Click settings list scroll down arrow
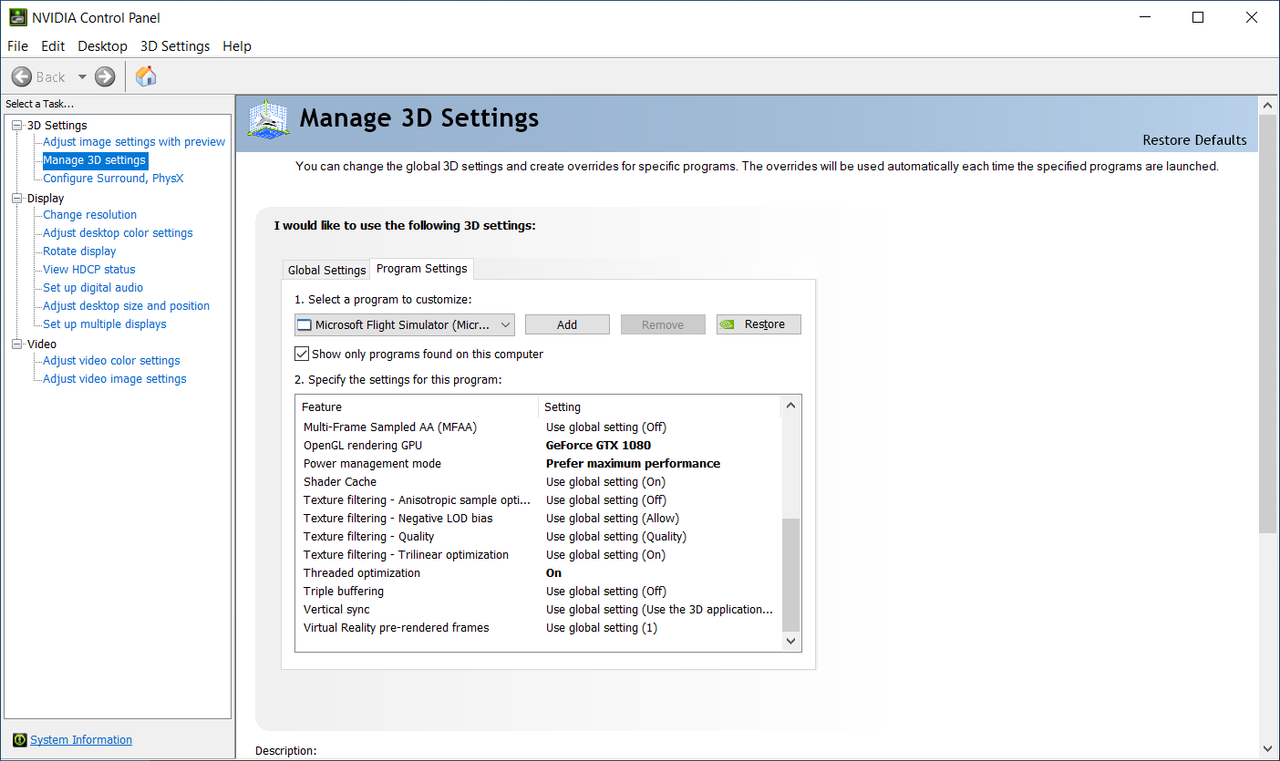The height and width of the screenshot is (761, 1280). pos(791,641)
